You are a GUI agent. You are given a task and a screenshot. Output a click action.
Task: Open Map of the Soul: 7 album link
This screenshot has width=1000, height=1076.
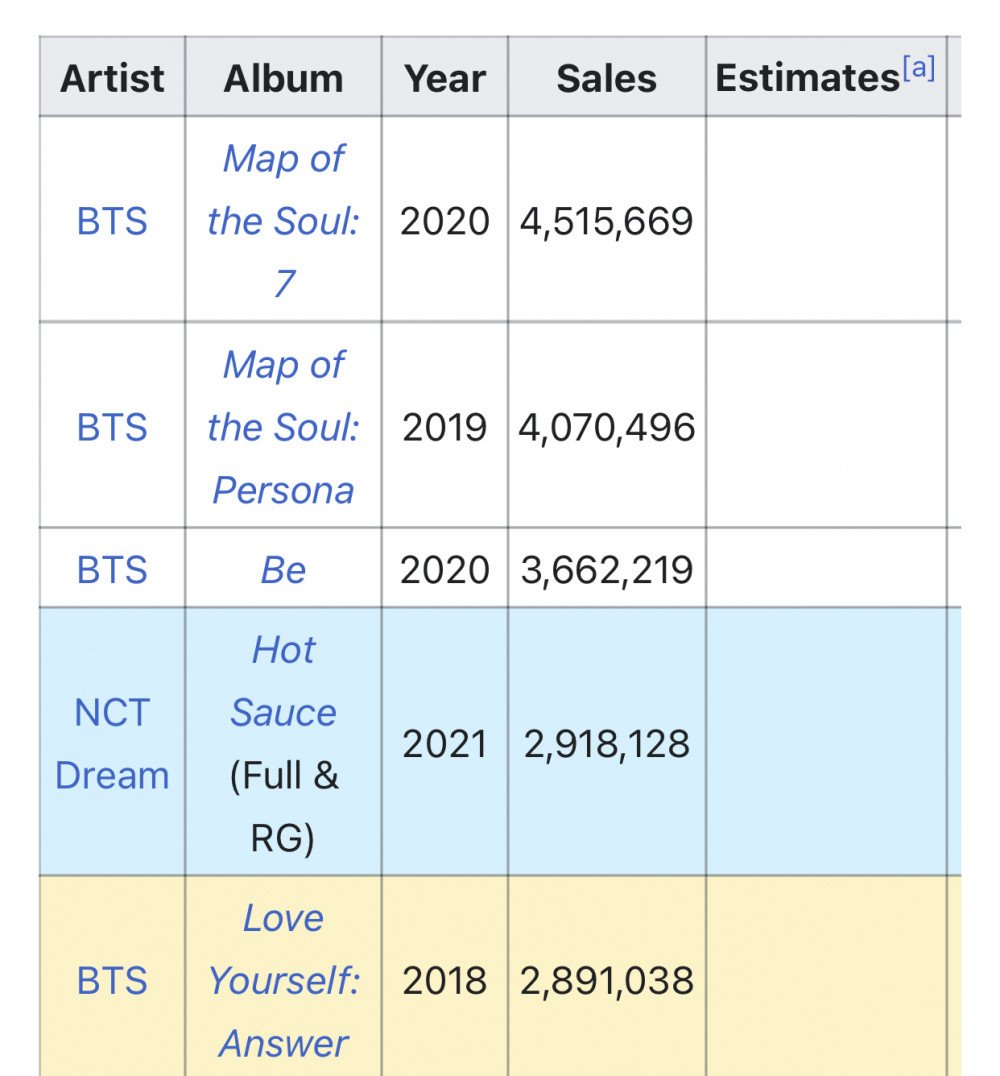click(x=283, y=221)
